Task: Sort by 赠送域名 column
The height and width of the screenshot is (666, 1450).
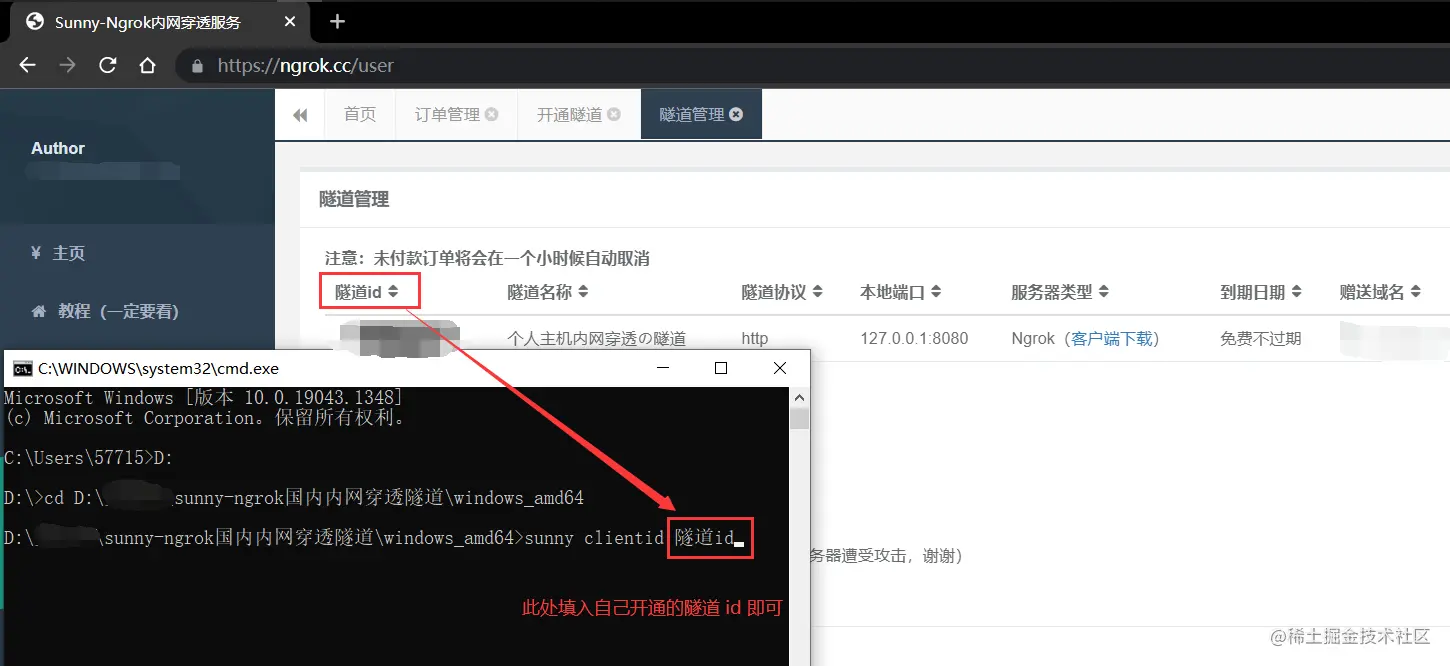Action: [x=1381, y=292]
